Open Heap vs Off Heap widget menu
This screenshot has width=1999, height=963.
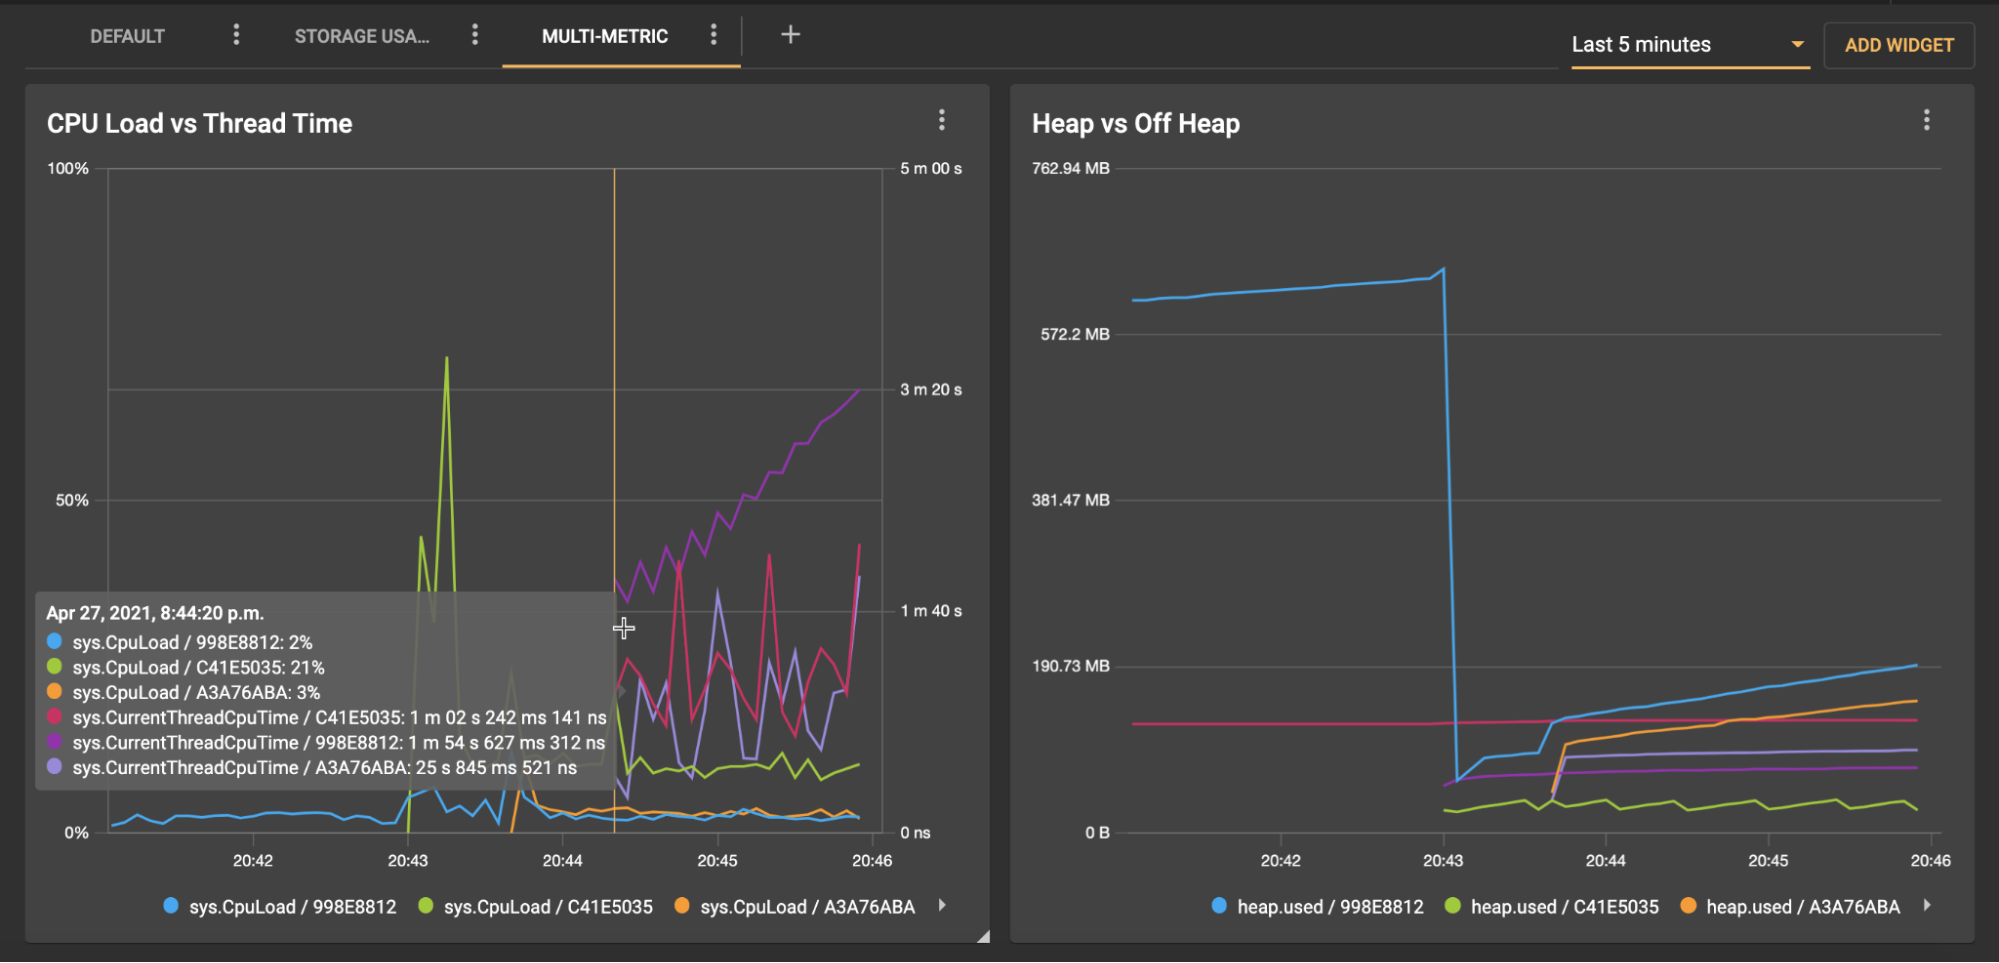1927,121
